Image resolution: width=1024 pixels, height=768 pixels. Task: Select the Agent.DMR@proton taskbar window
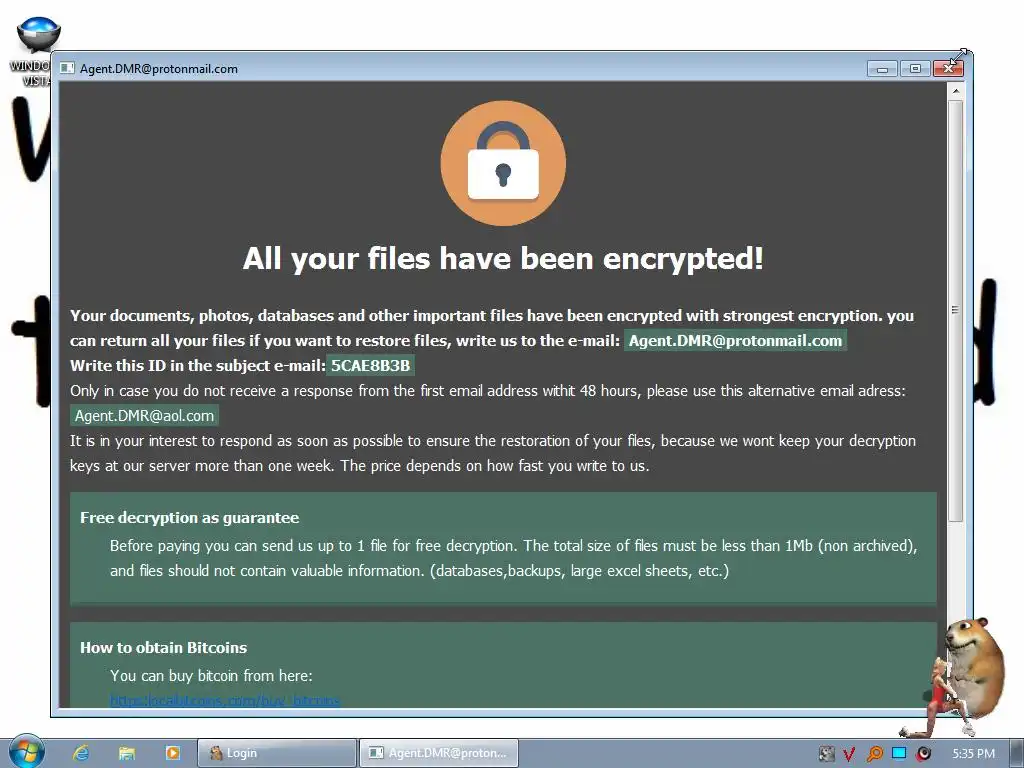click(x=440, y=753)
